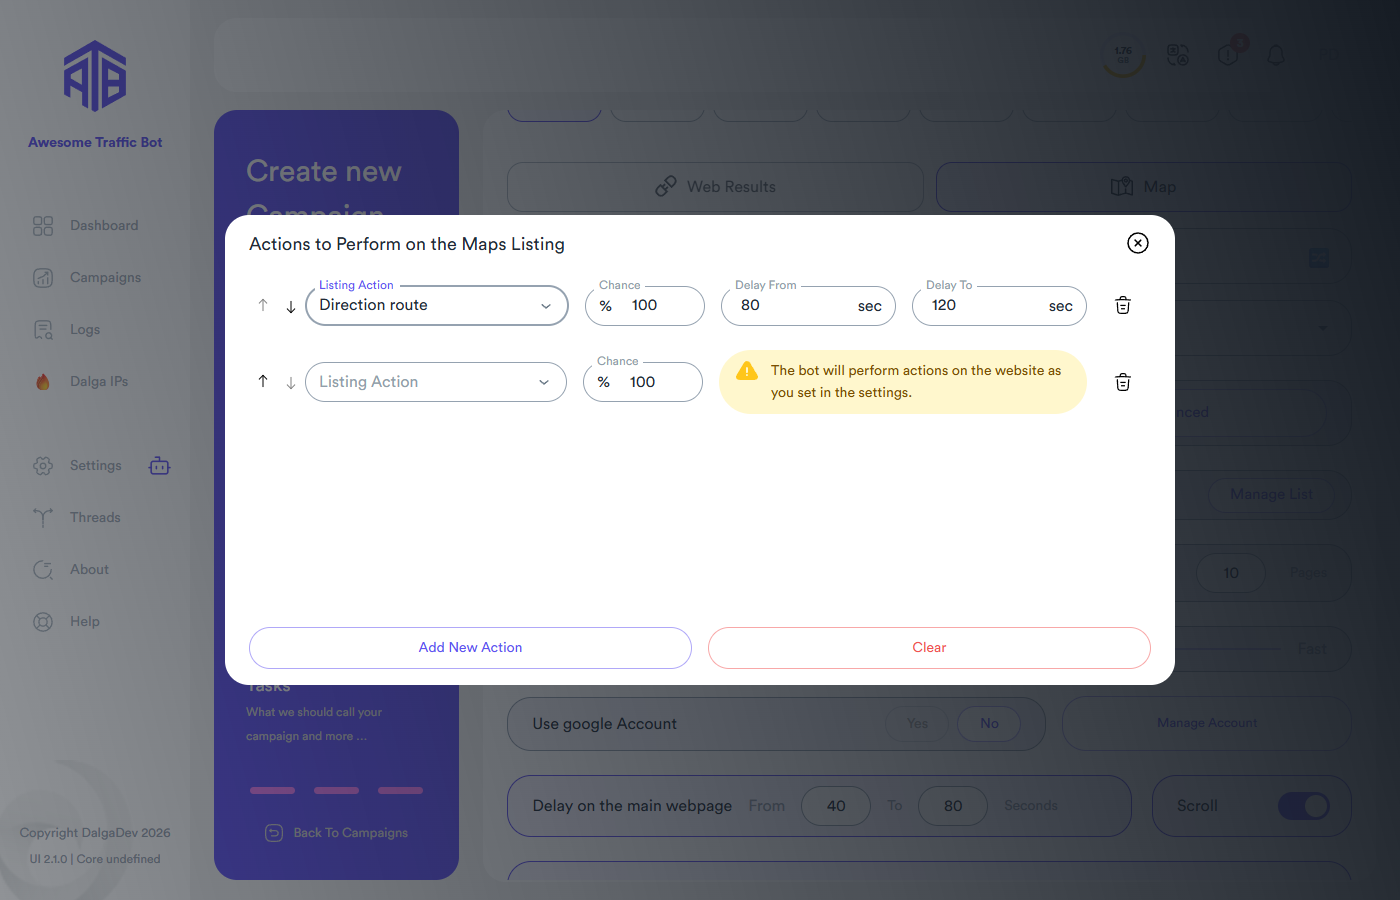Edit the pages count field showing 10
This screenshot has width=1400, height=900.
click(1231, 573)
